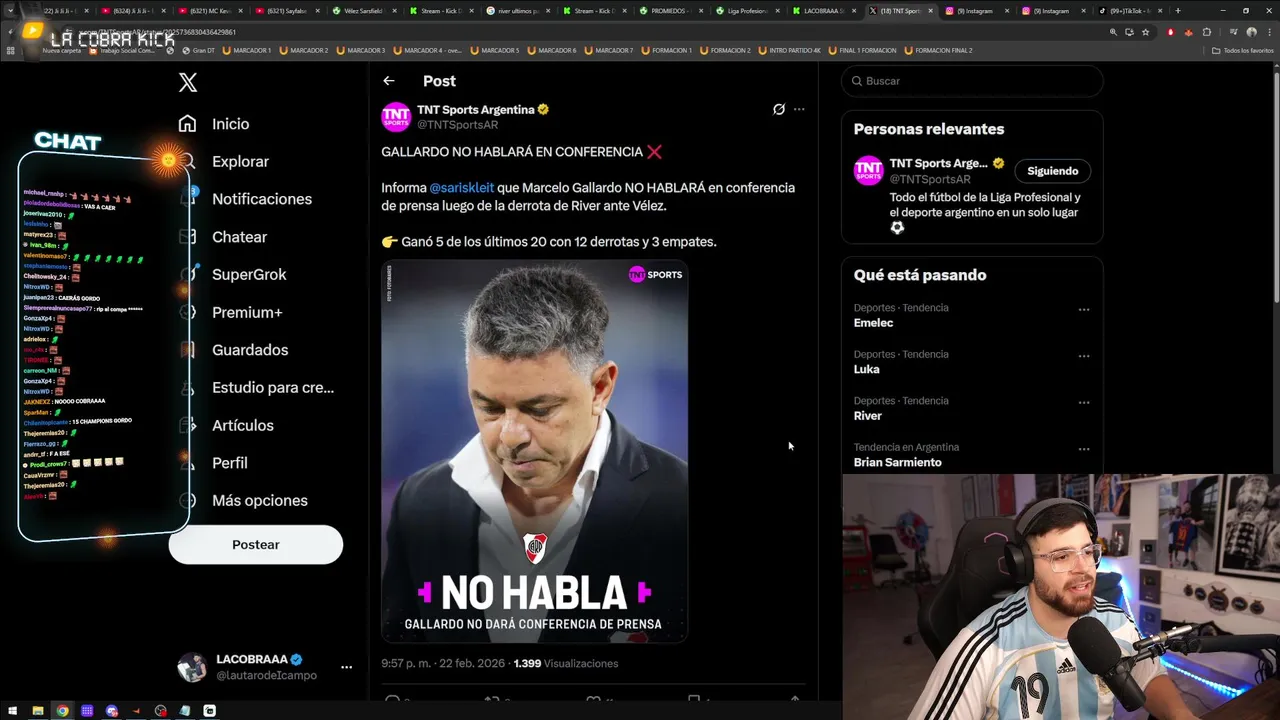Switch to the PROMIEDOS browser tab
This screenshot has height=720, width=1280.
669,11
